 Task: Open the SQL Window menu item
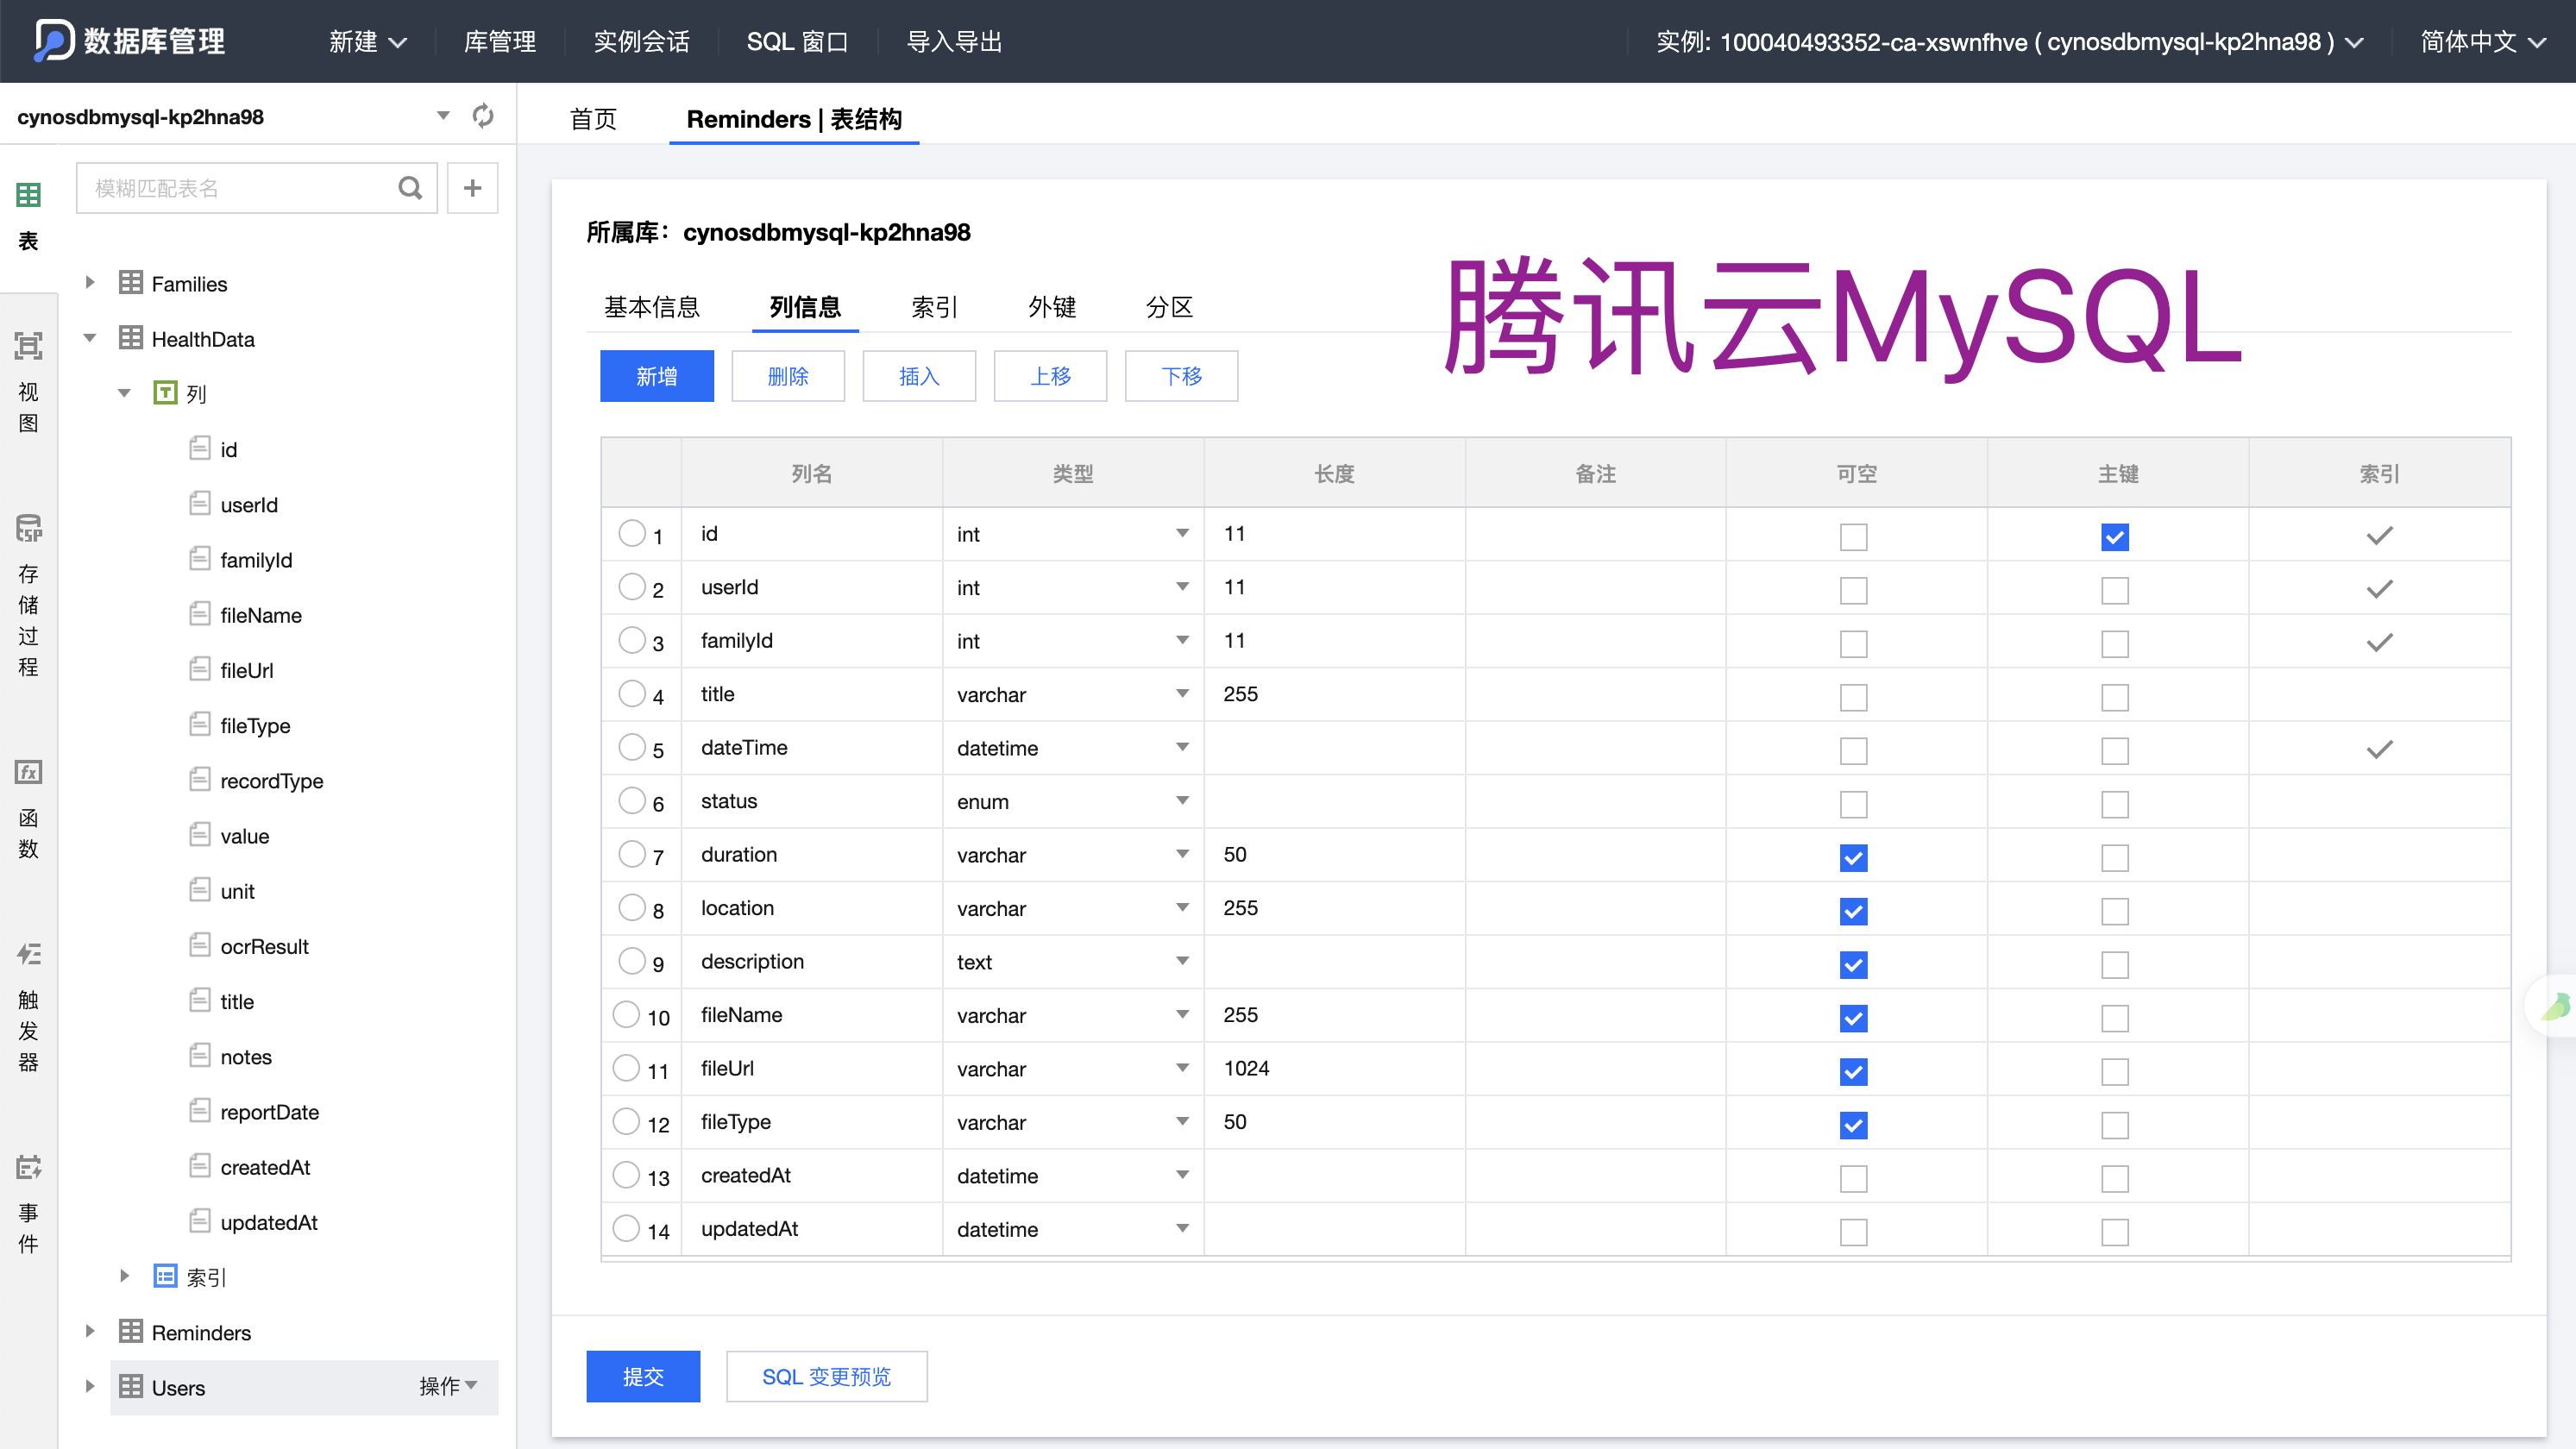coord(797,42)
